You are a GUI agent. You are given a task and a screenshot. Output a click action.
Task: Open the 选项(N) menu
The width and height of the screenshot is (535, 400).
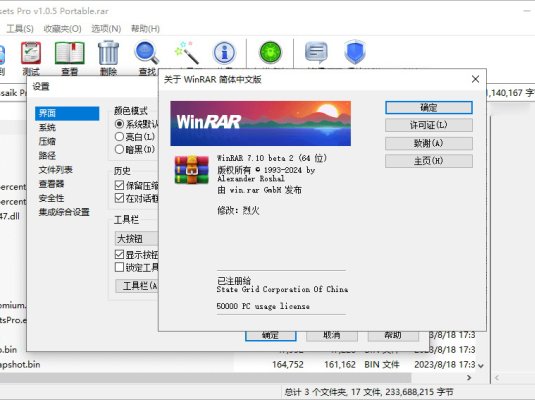[x=106, y=29]
